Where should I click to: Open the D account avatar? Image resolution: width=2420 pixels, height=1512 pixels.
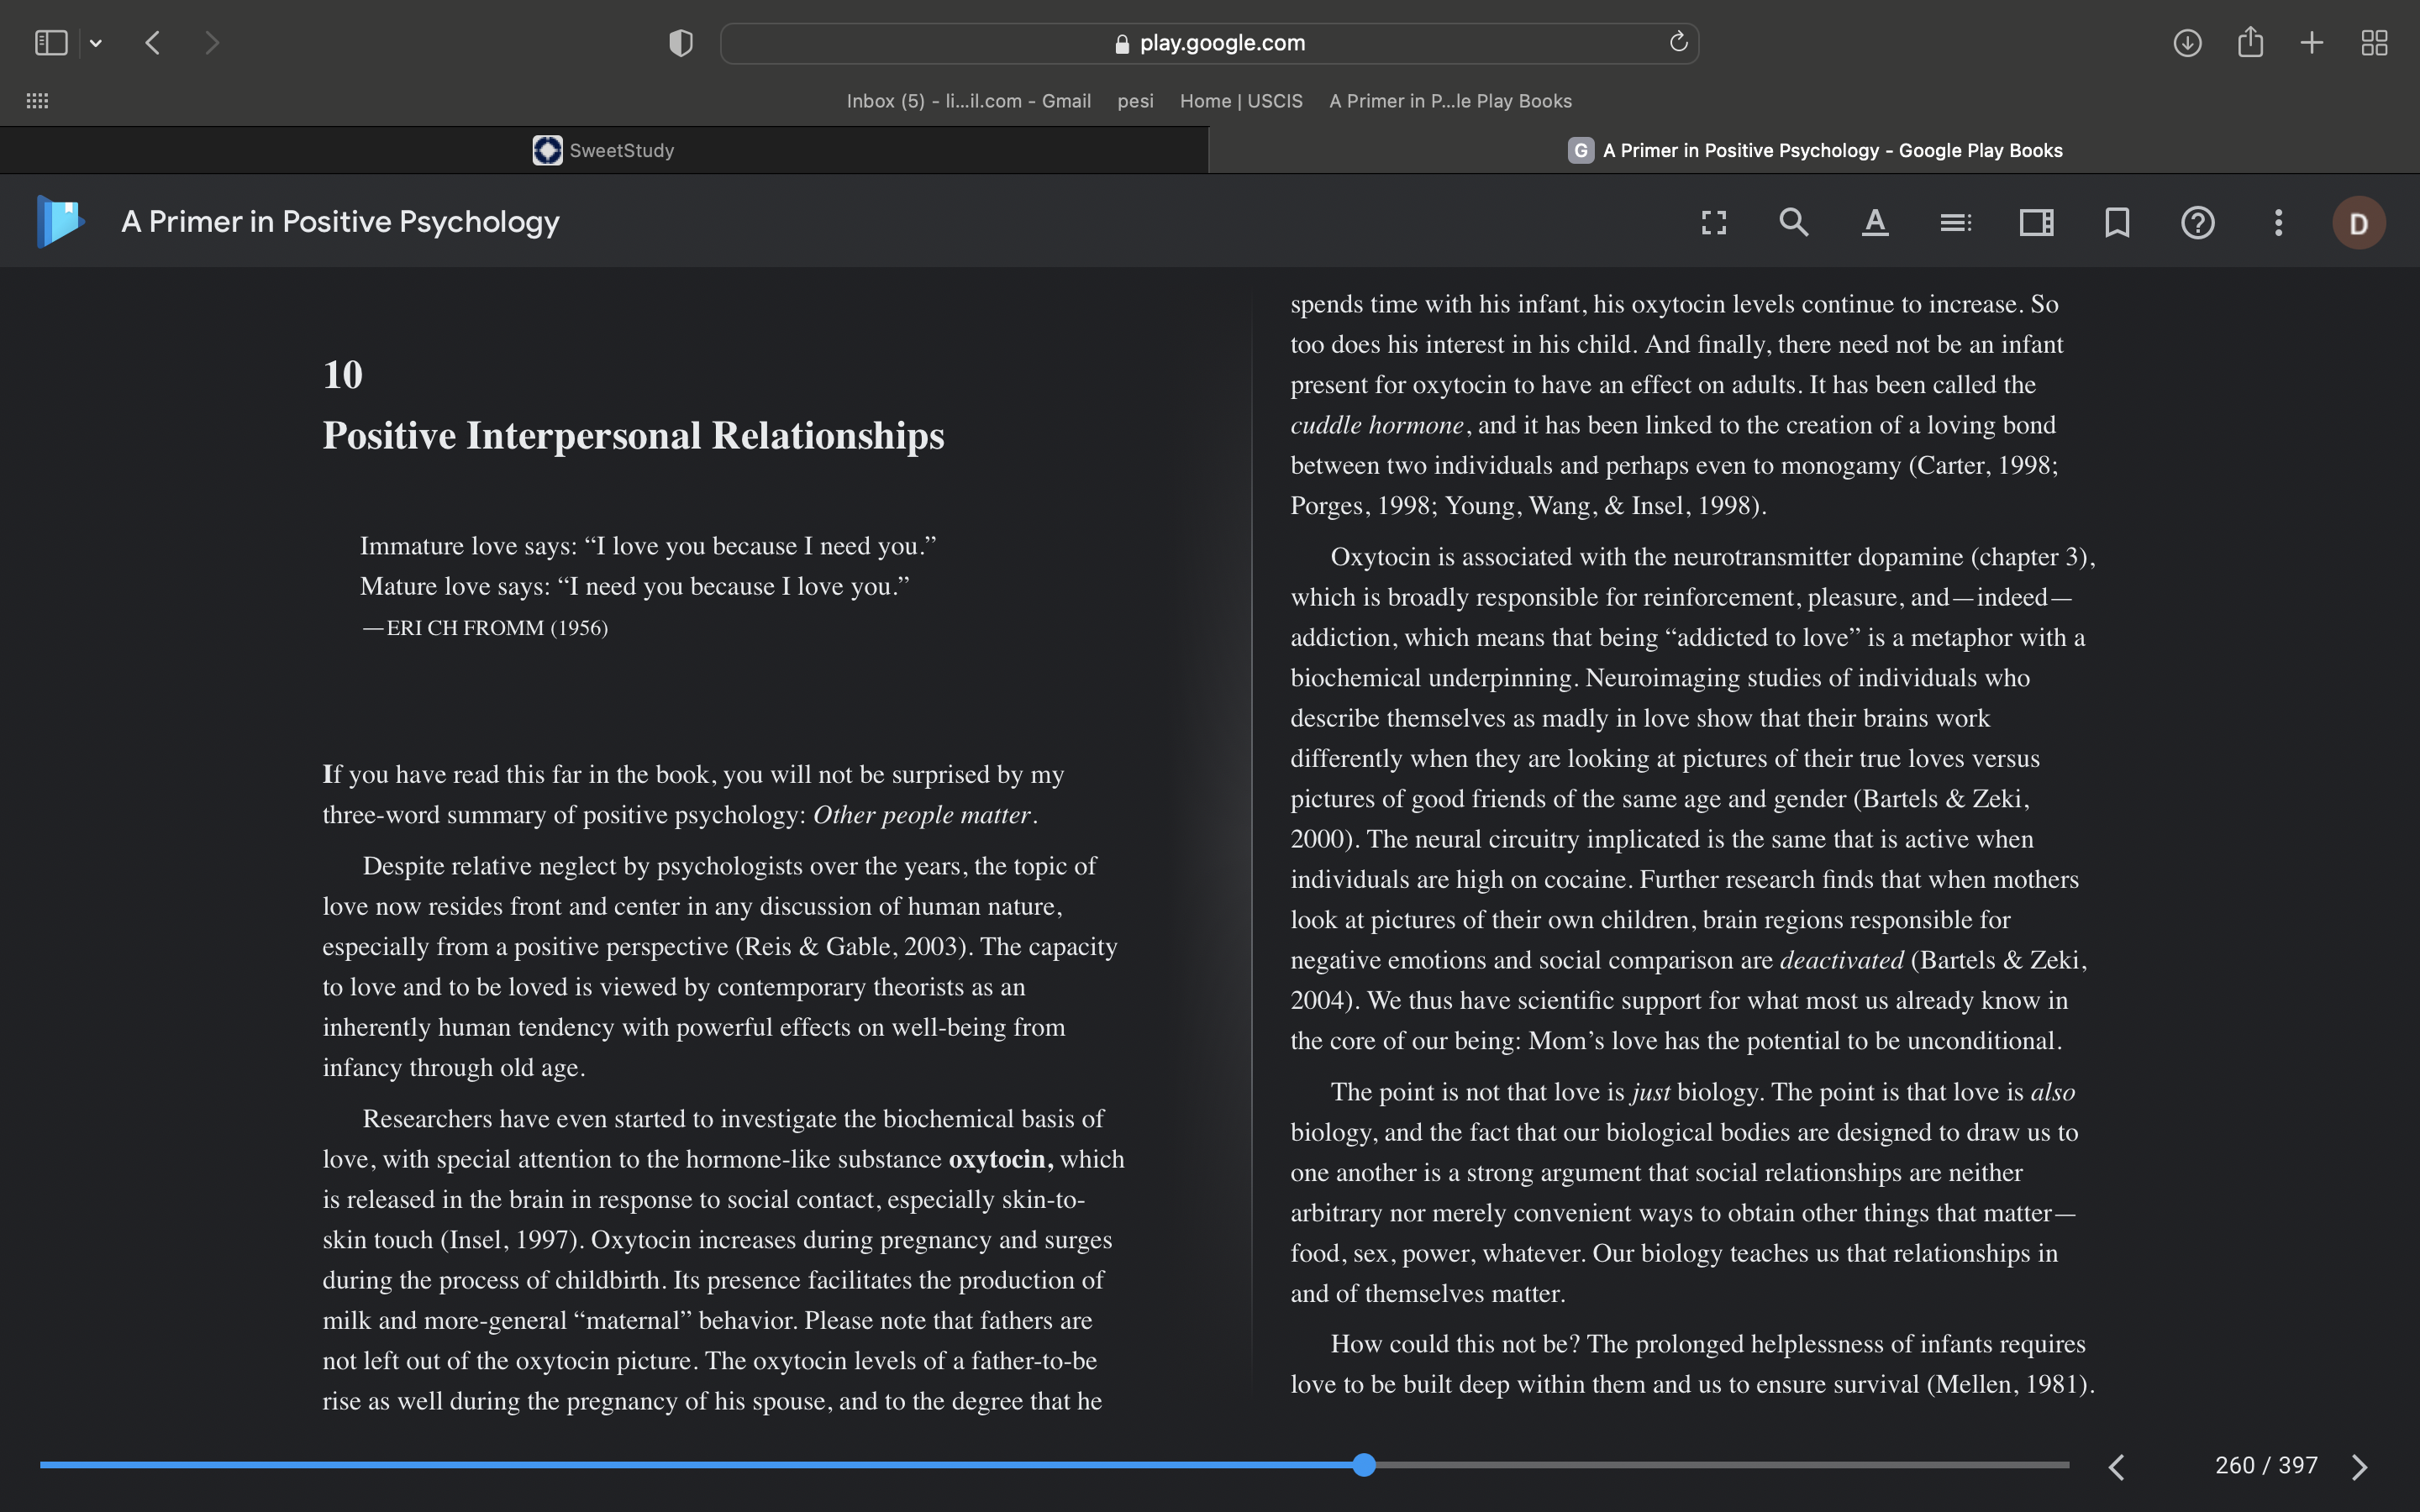[2359, 223]
